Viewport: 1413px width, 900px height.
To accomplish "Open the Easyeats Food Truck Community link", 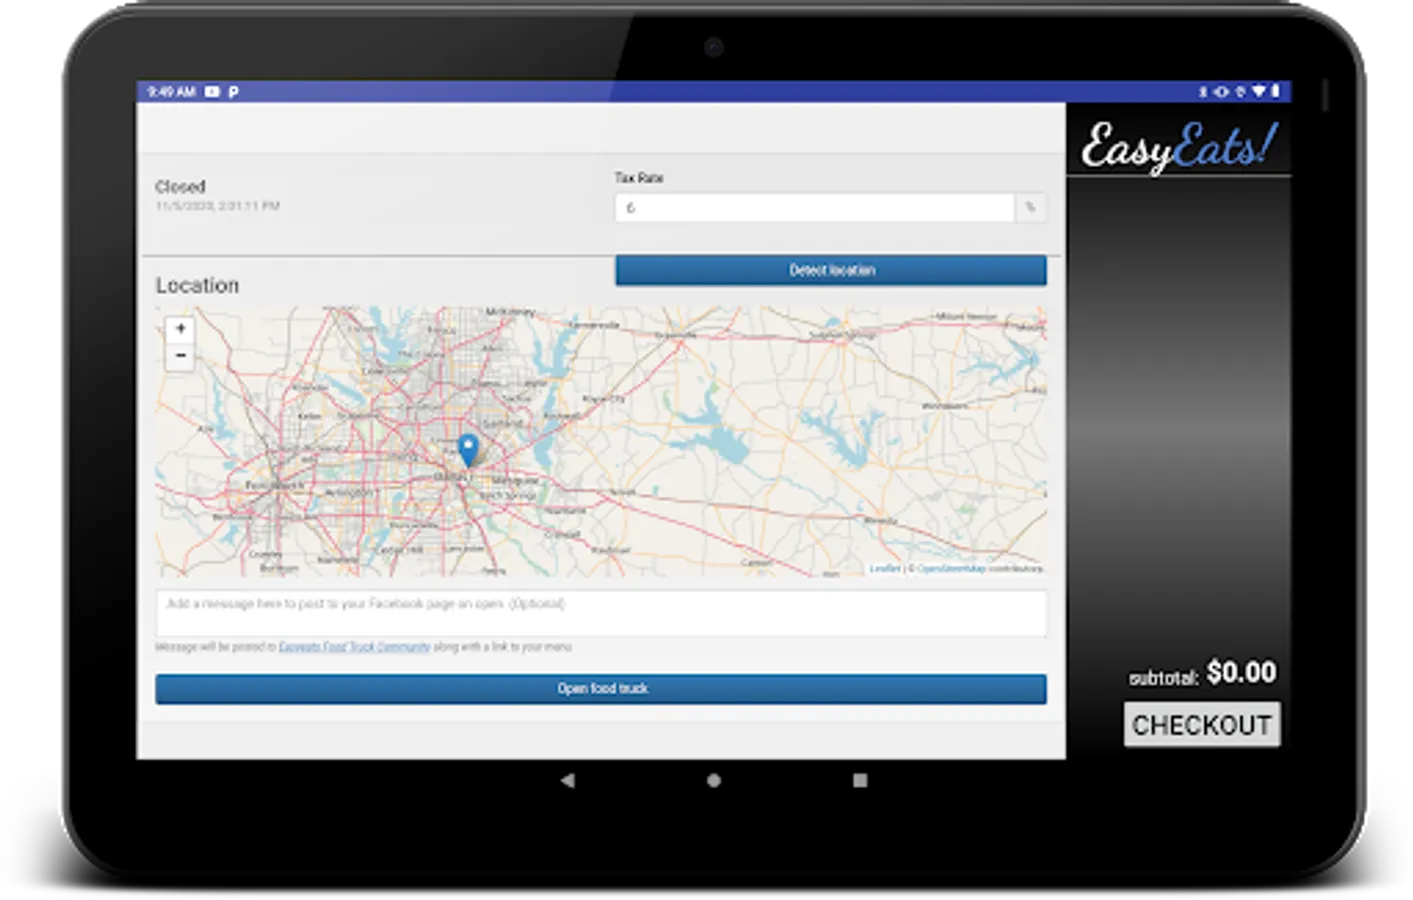I will [354, 647].
